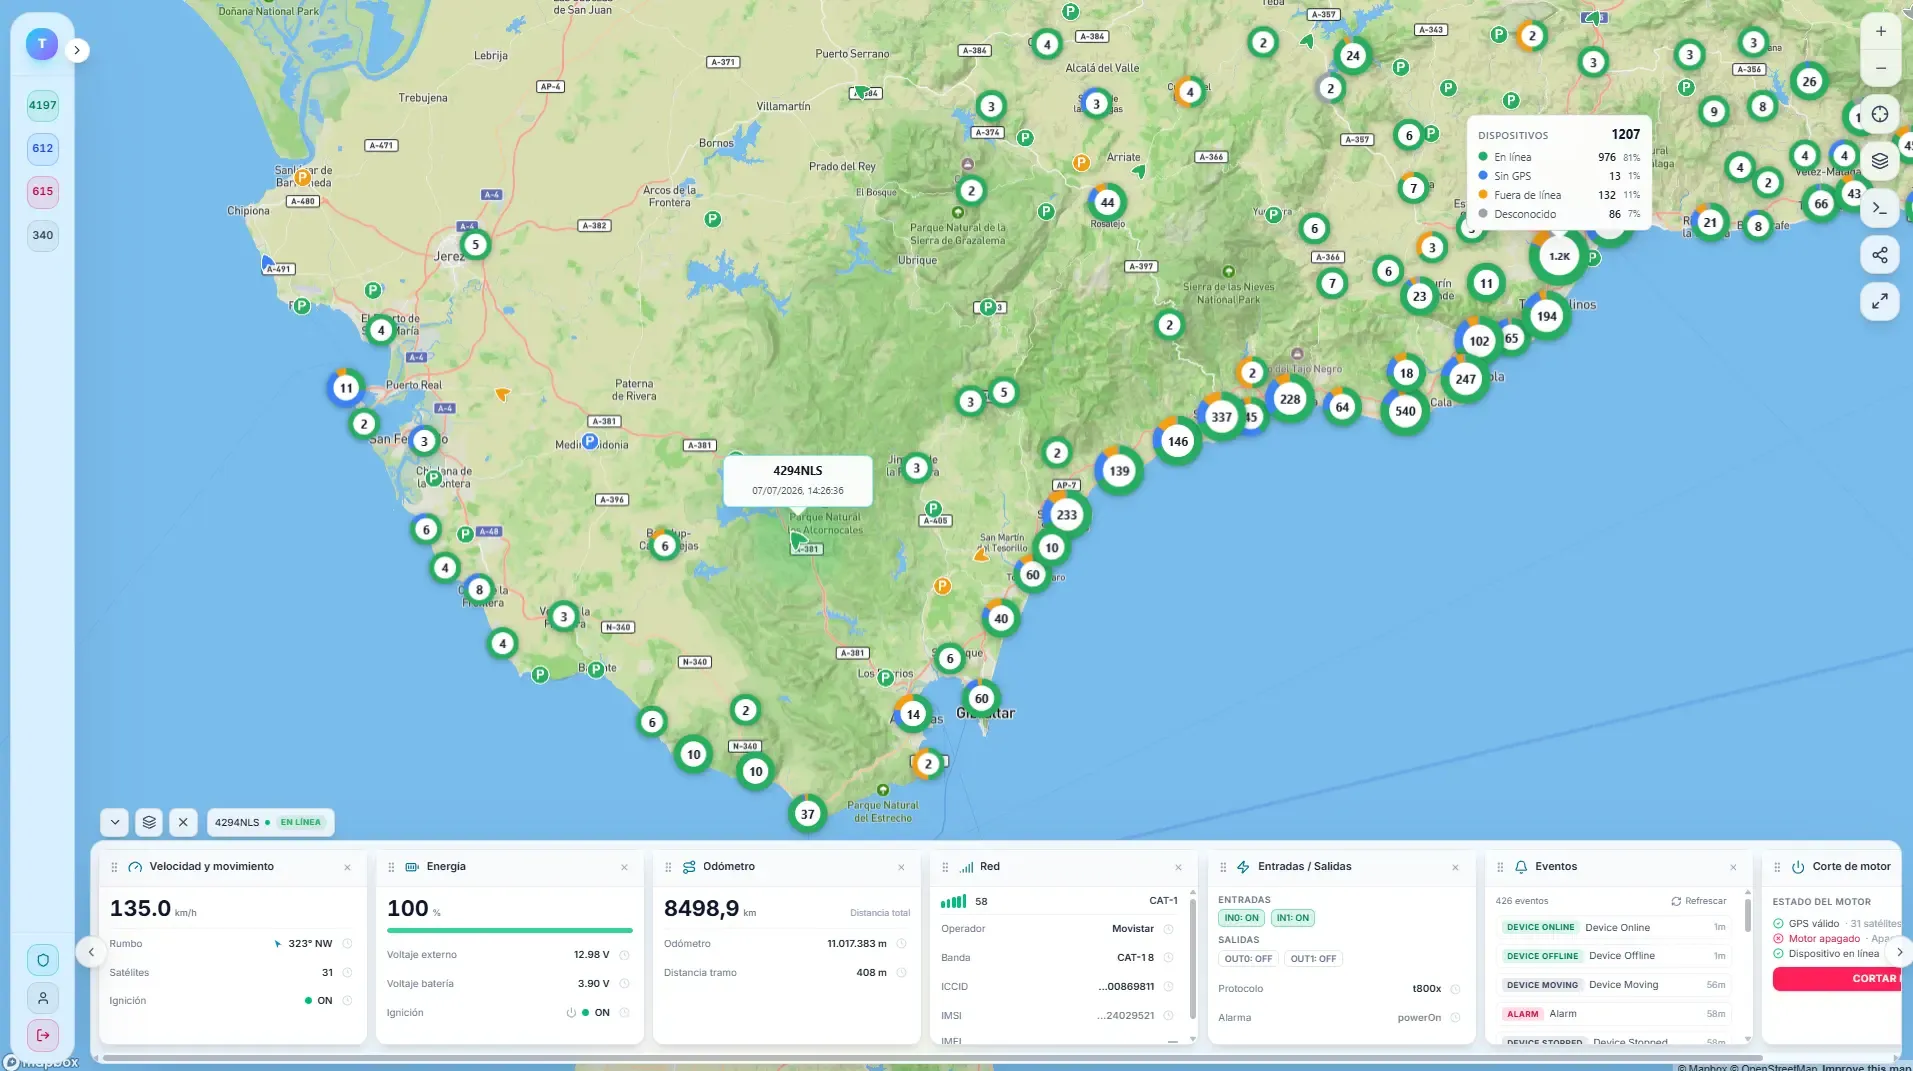This screenshot has width=1913, height=1071.
Task: Click the 4294NLS EN LÍNEA device chip
Action: tap(270, 822)
